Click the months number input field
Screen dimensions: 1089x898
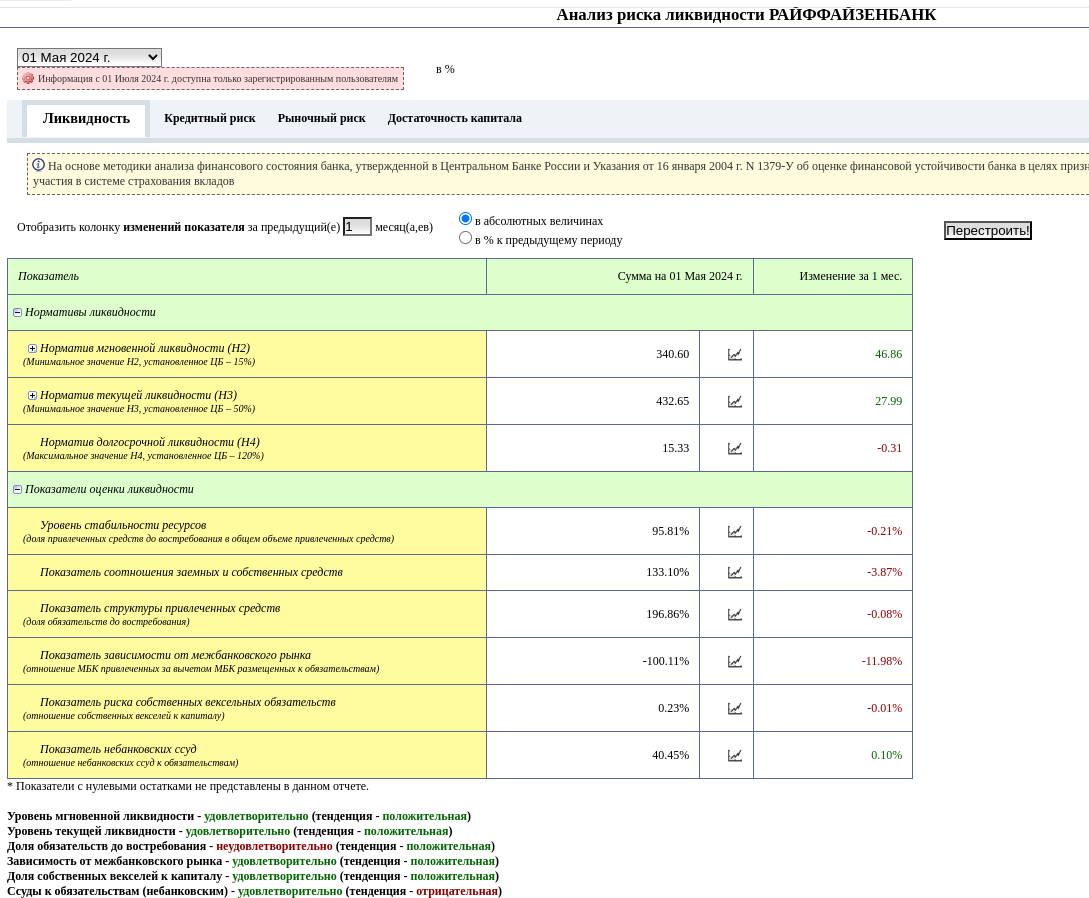click(357, 227)
